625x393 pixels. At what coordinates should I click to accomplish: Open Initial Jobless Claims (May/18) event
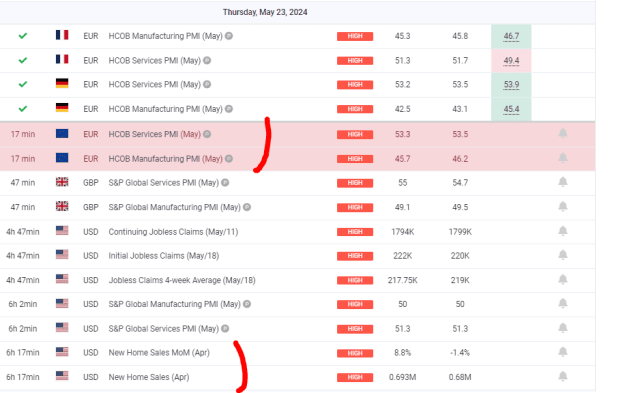(164, 256)
